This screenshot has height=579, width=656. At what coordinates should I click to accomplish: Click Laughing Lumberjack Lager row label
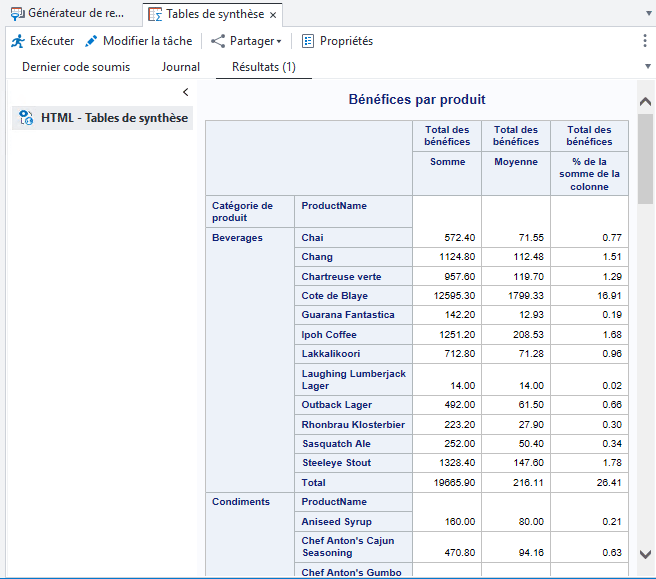354,380
